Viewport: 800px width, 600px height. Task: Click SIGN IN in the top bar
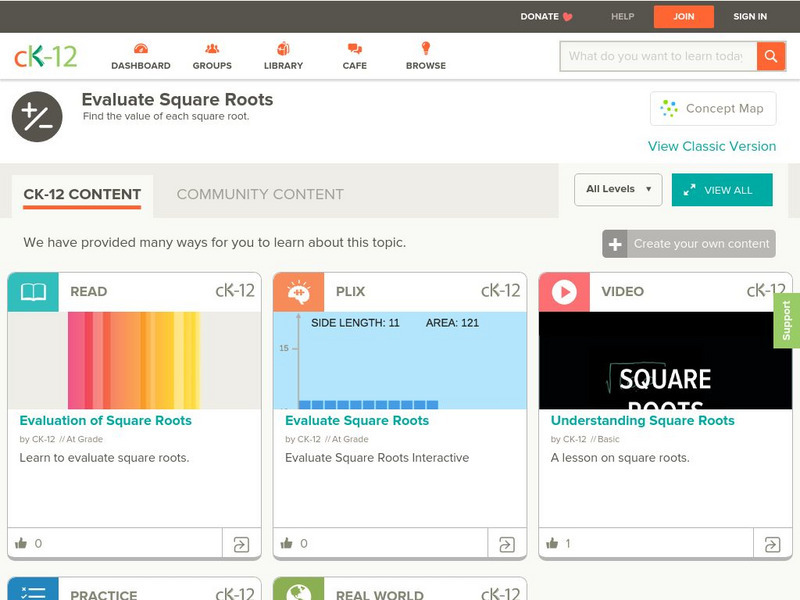click(x=750, y=16)
